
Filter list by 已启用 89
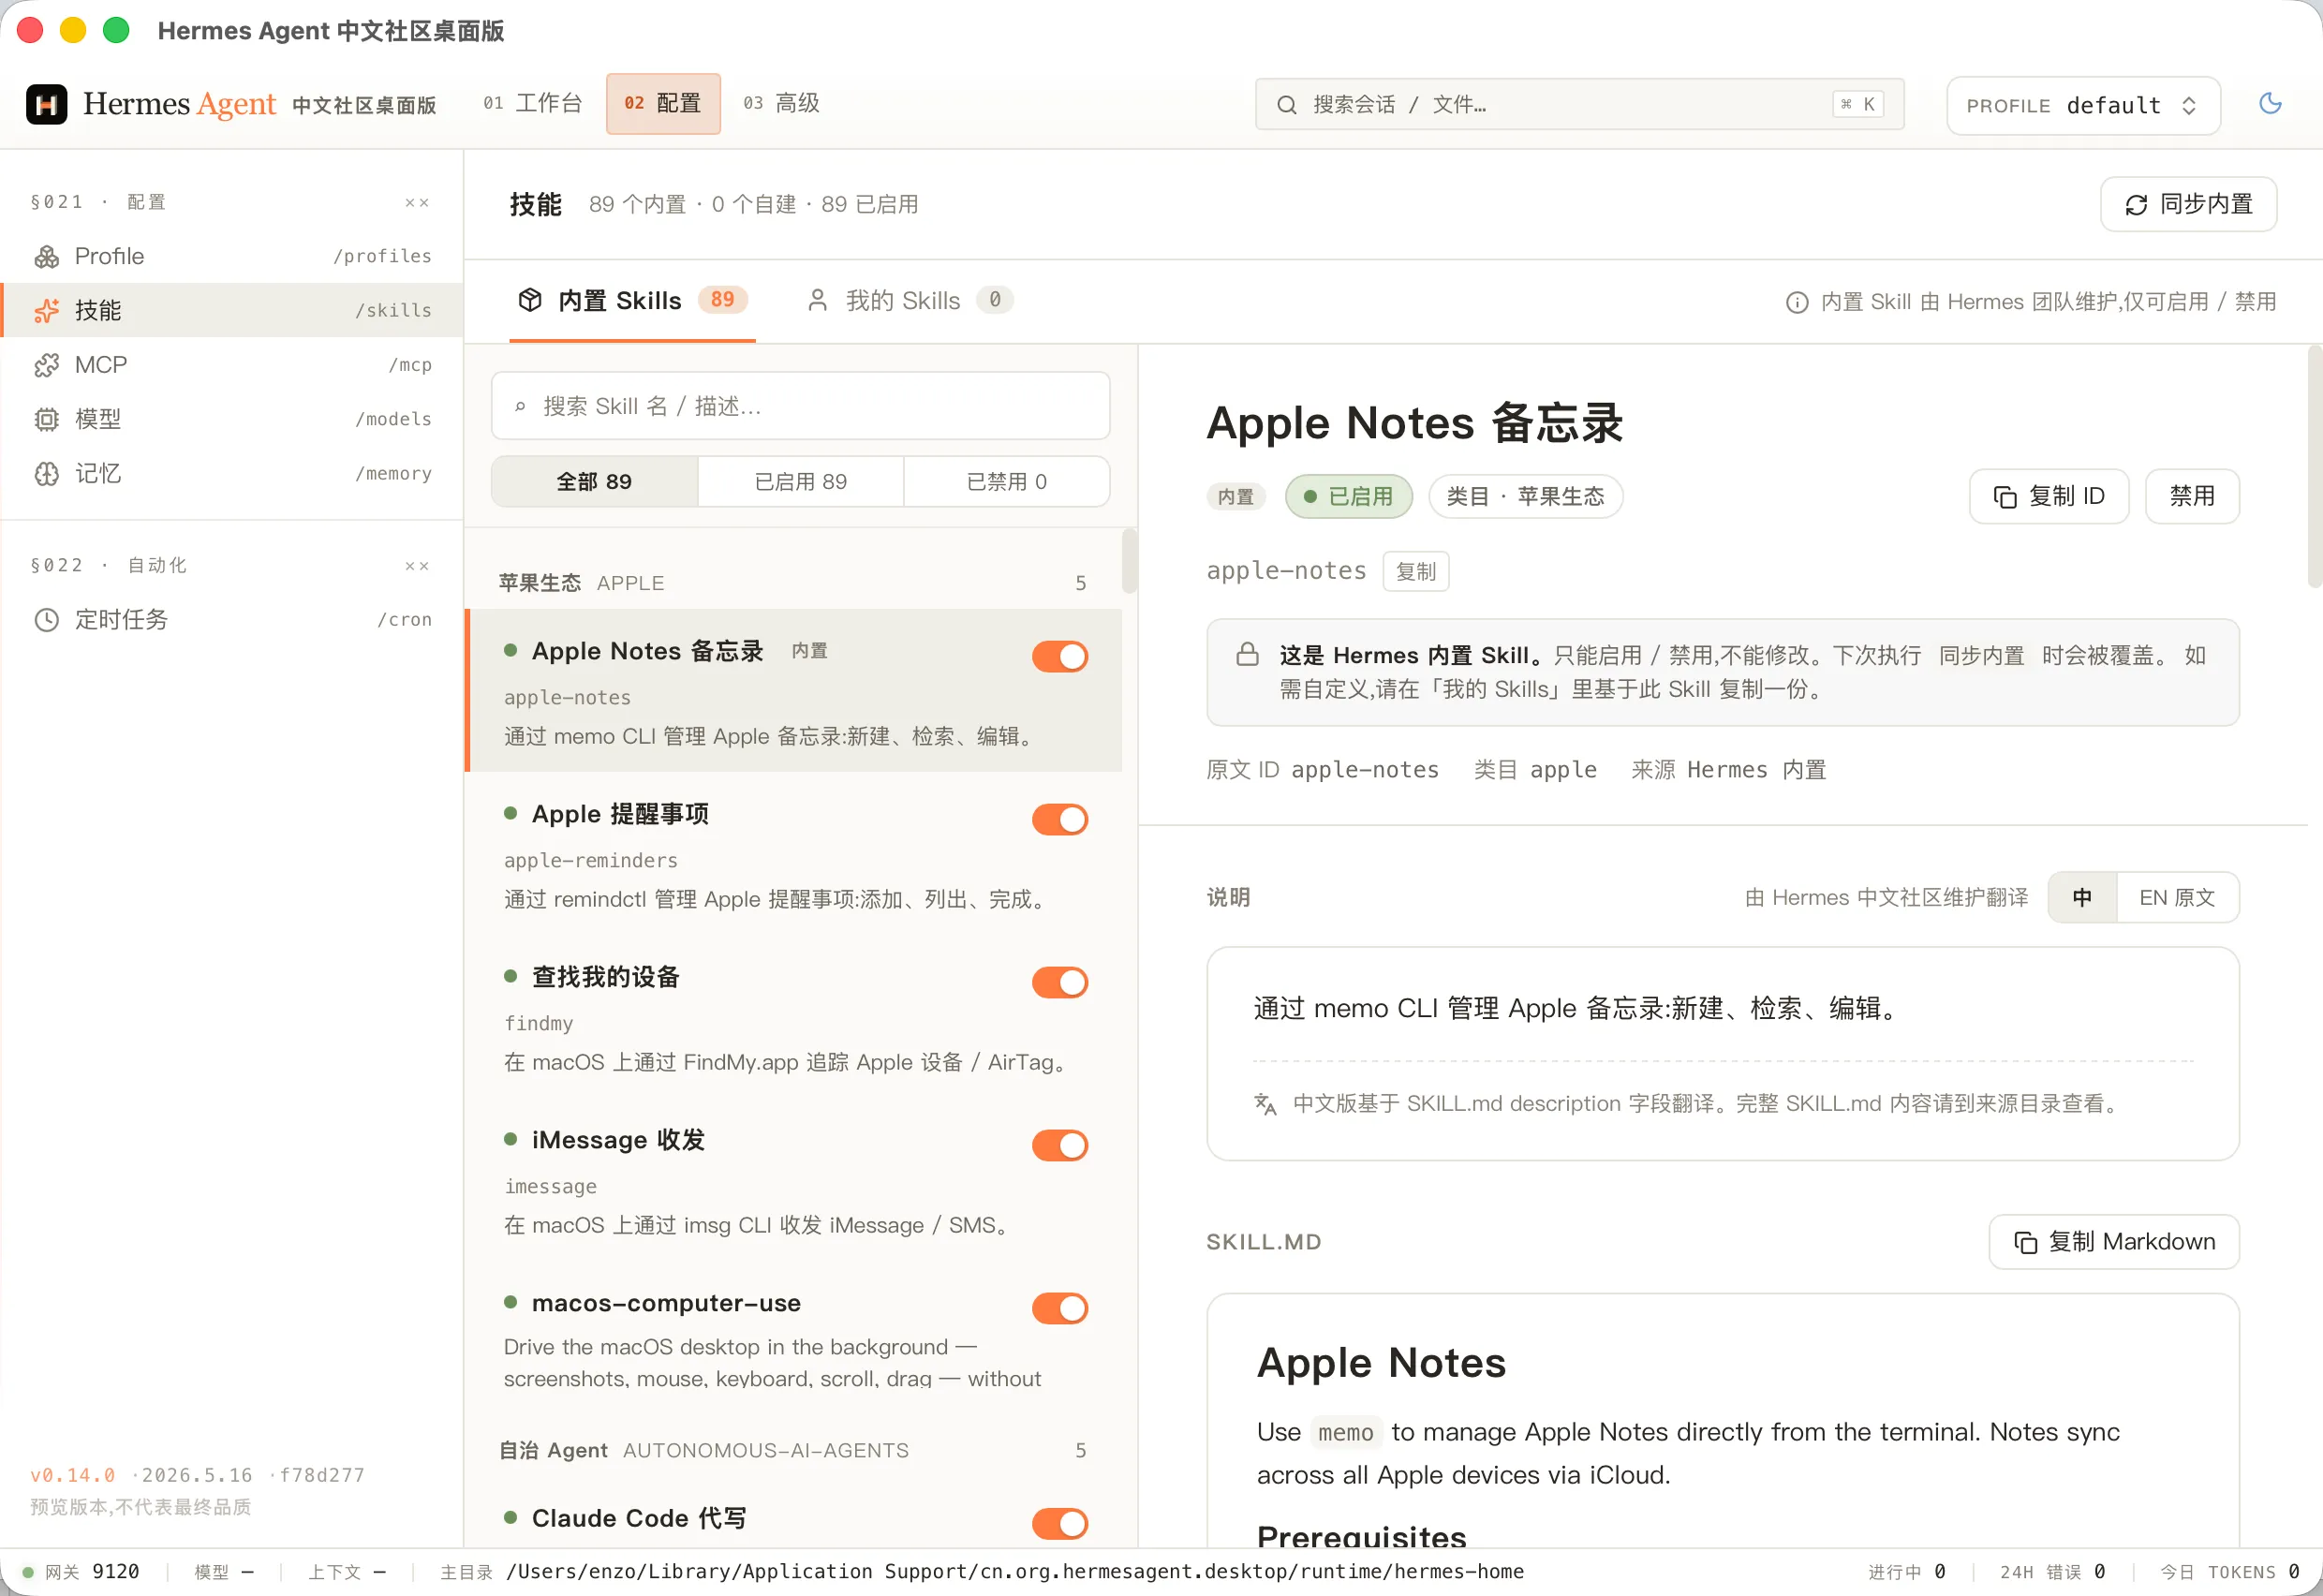[800, 482]
